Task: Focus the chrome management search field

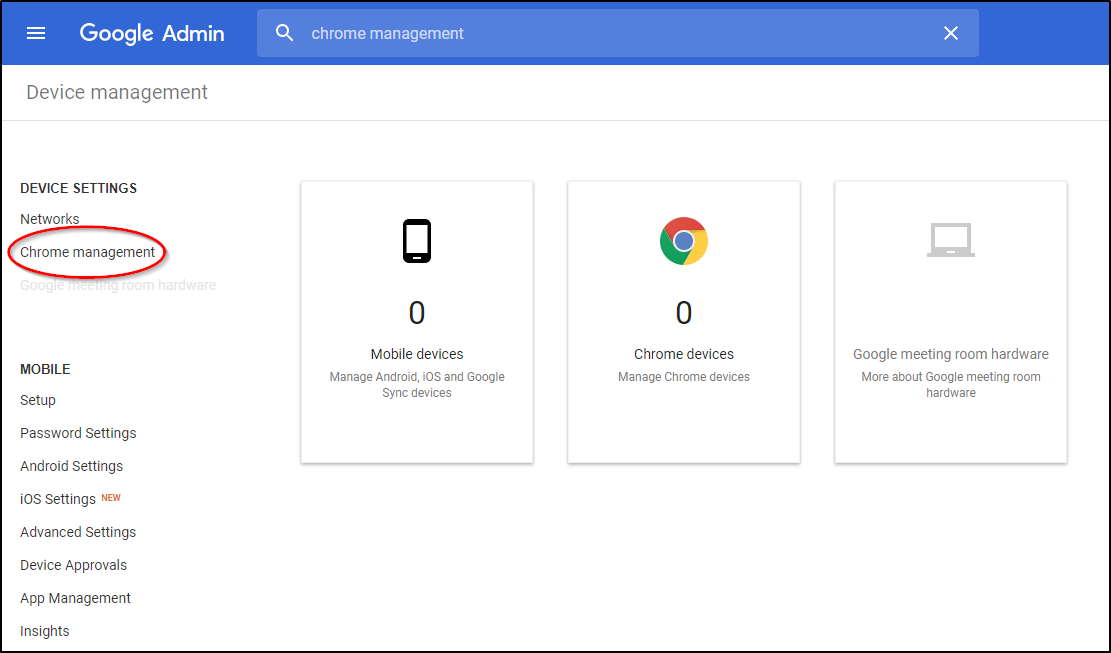Action: point(618,33)
